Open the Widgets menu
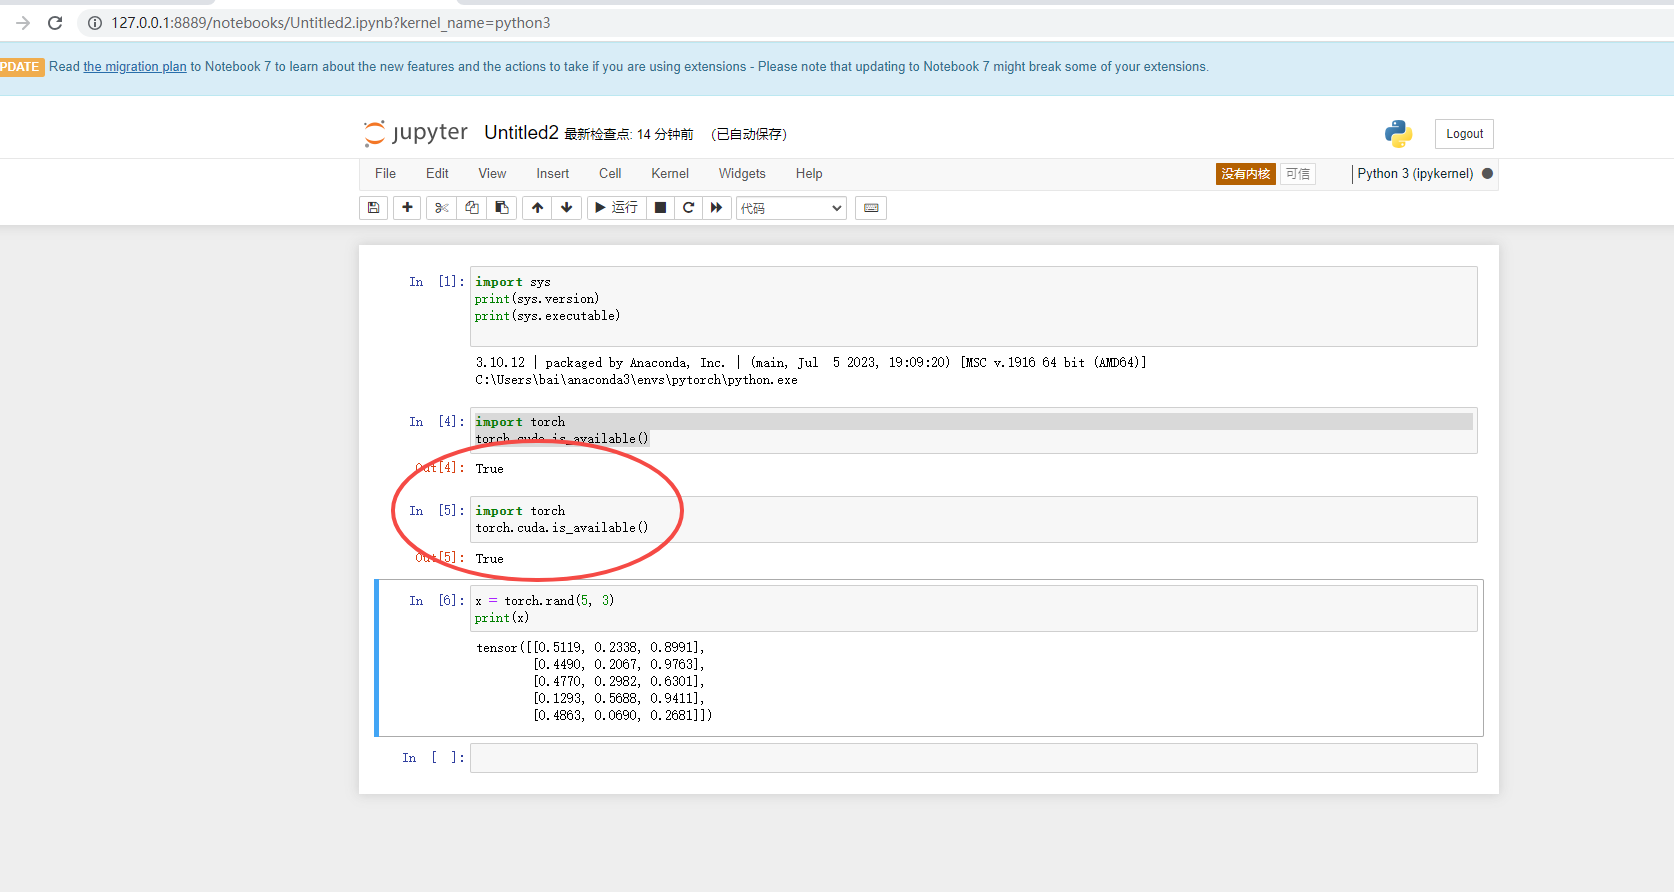The width and height of the screenshot is (1674, 892). coord(742,174)
